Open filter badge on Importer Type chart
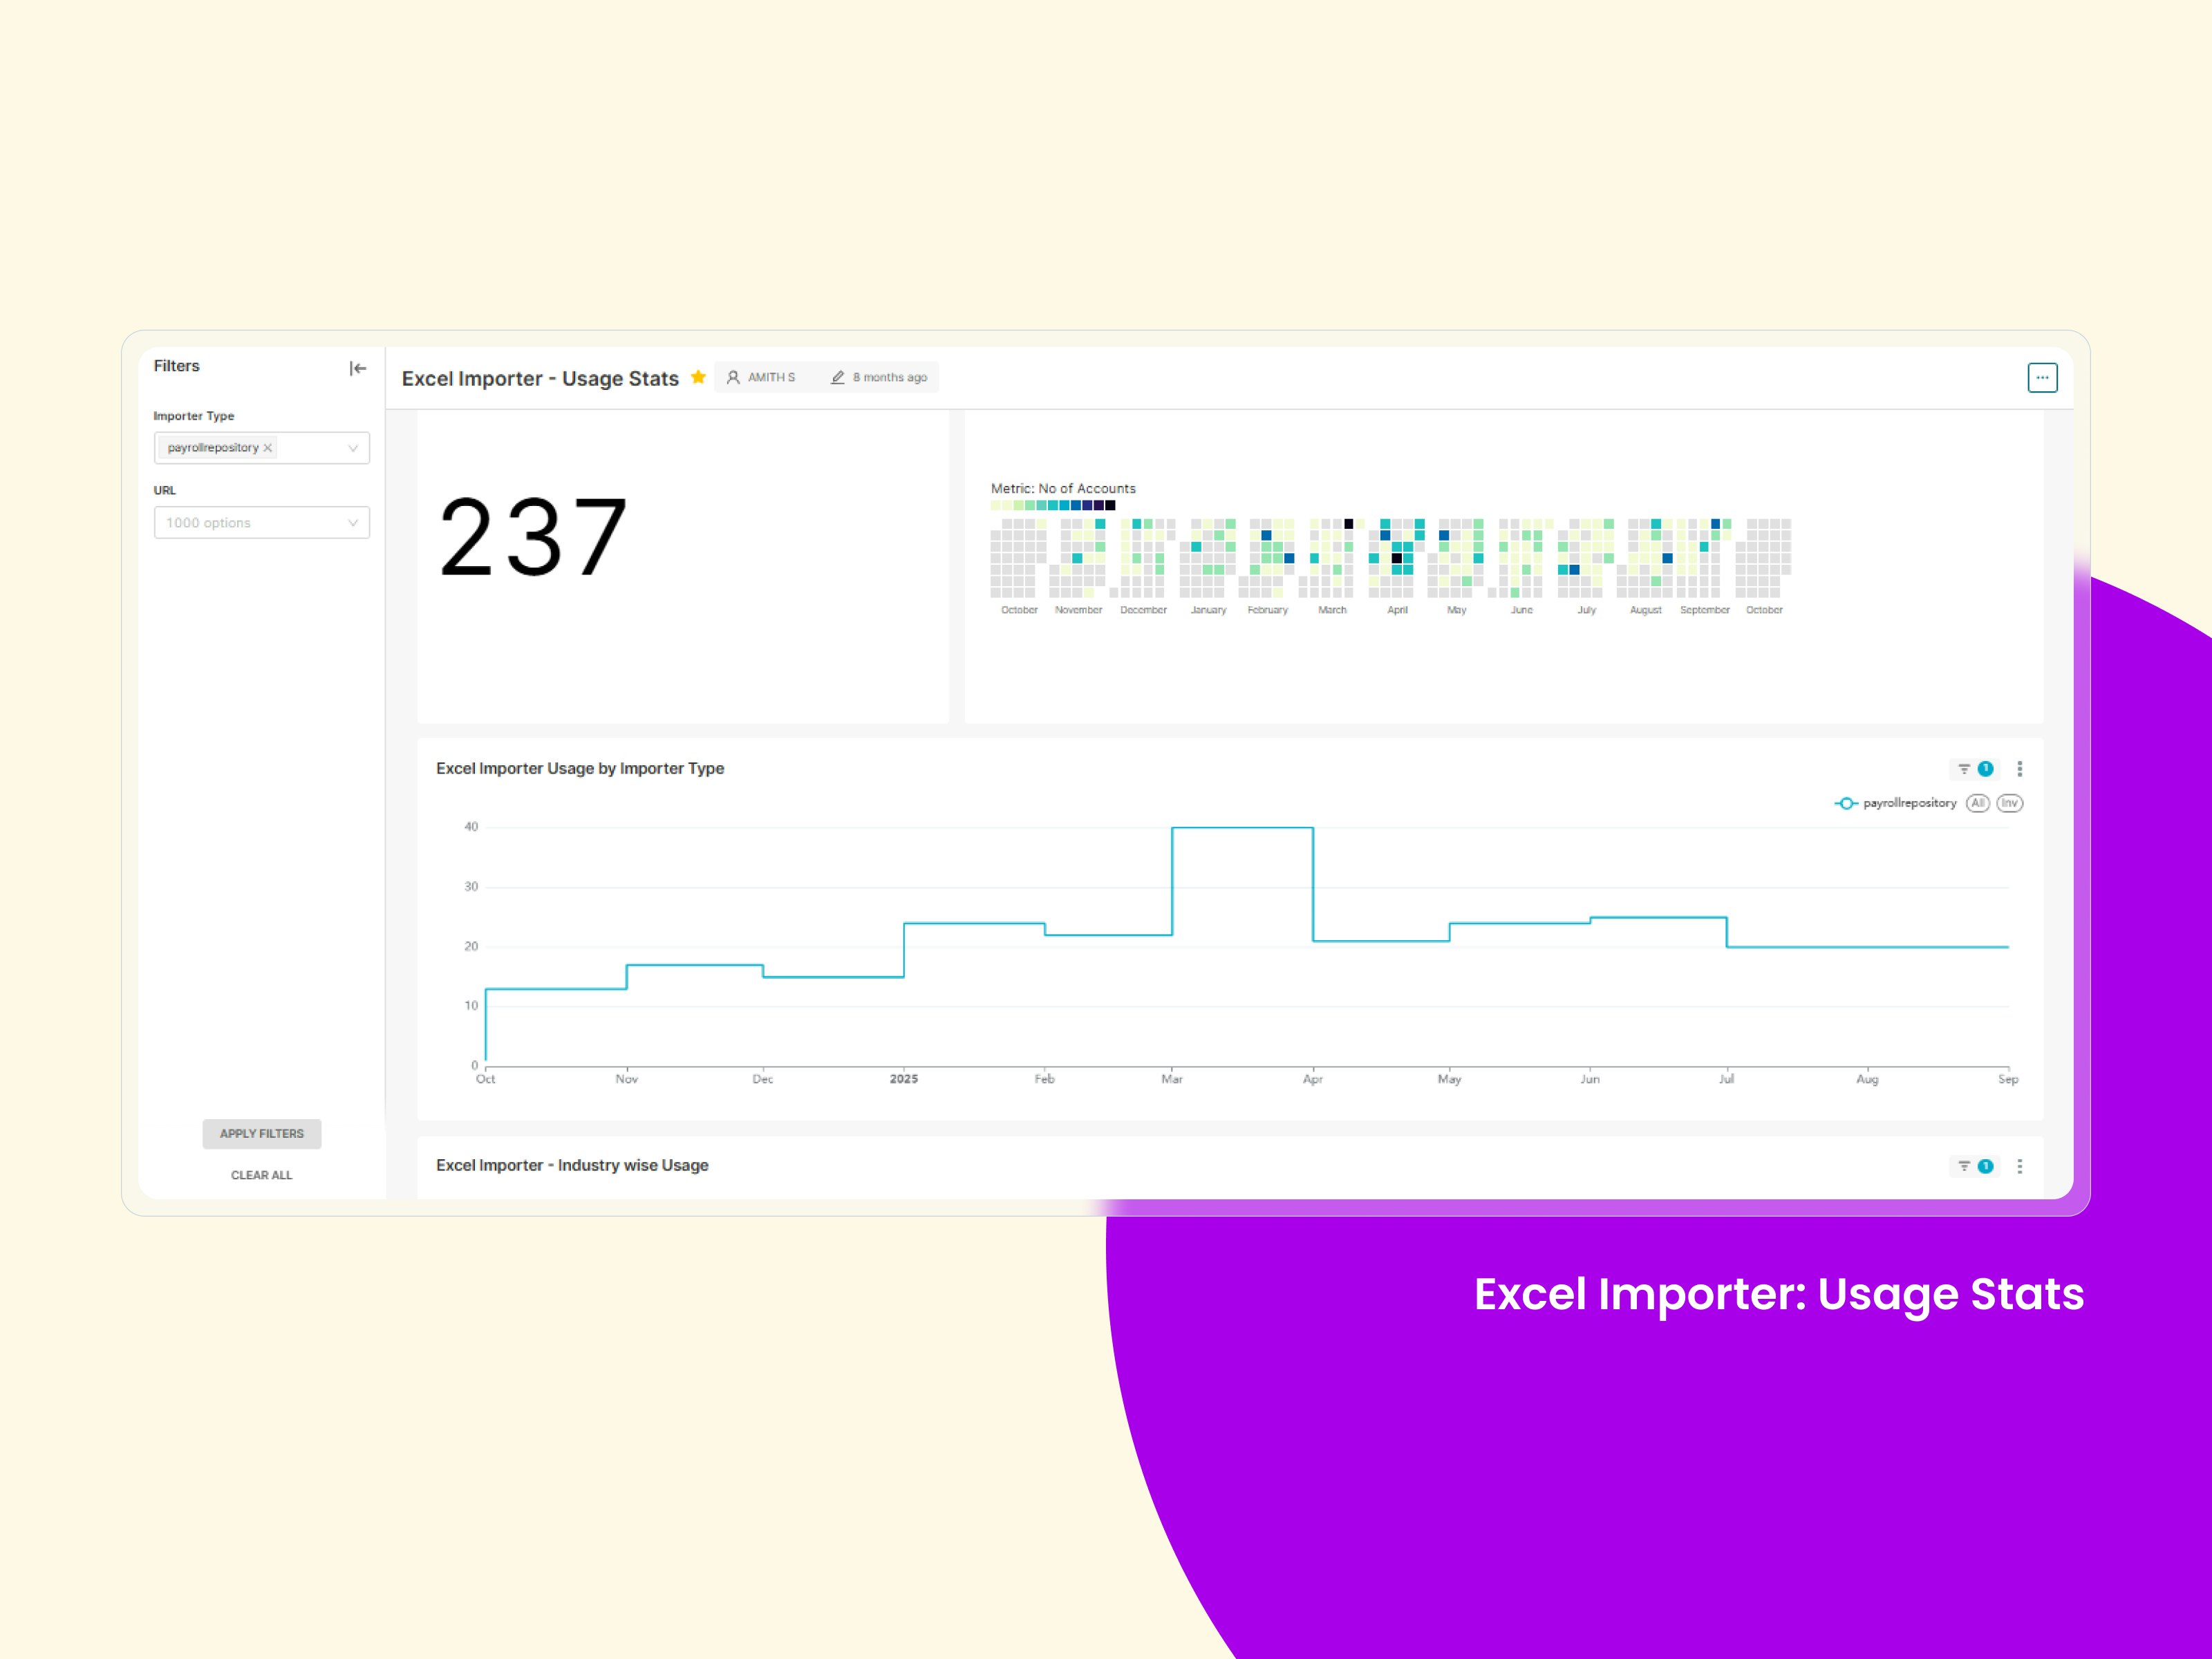Screen dimensions: 2212x1659 coord(1975,769)
